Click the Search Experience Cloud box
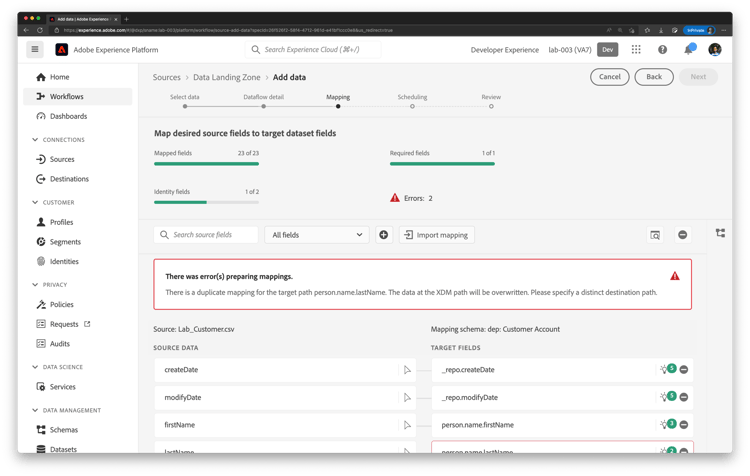This screenshot has width=750, height=476. coord(313,50)
